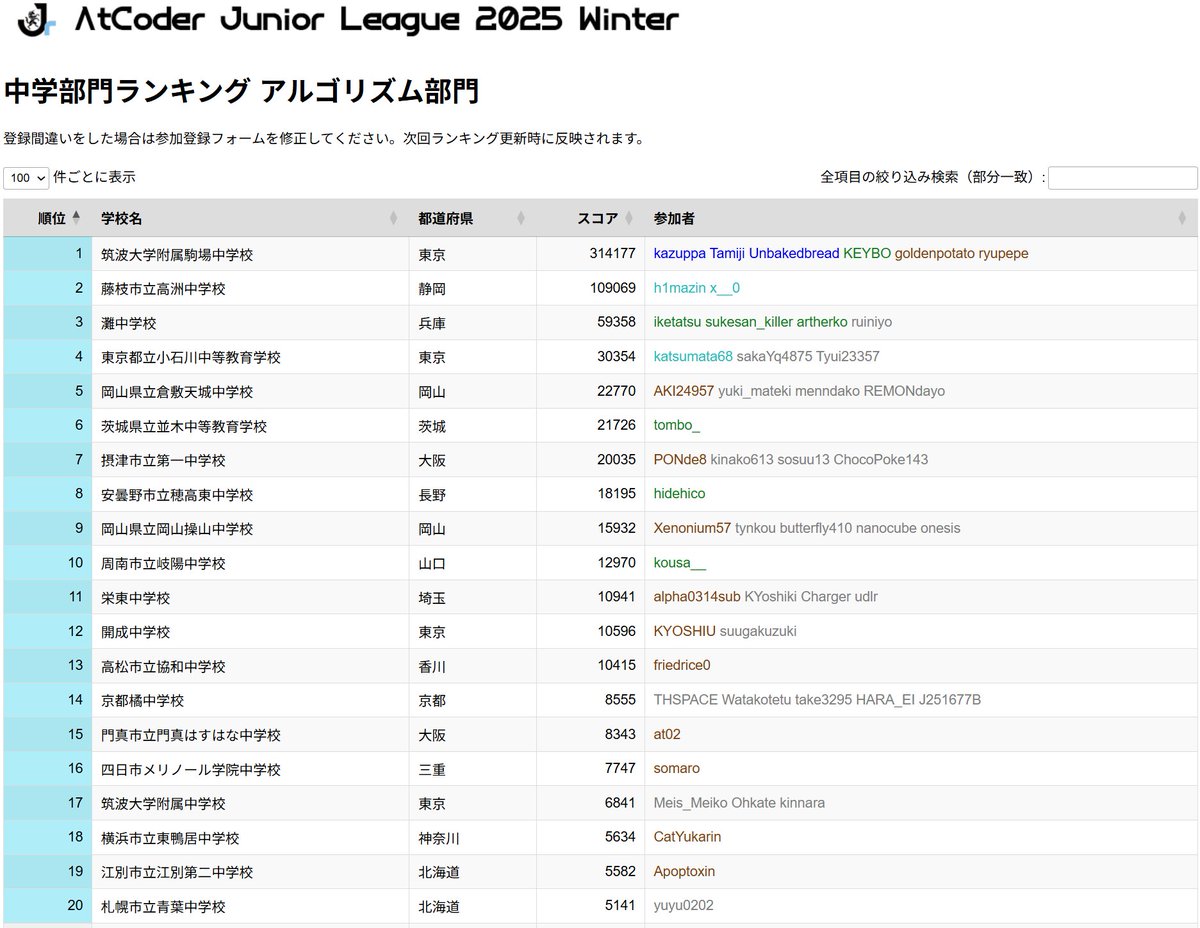Image resolution: width=1200 pixels, height=928 pixels.
Task: Focus the filter search input field
Action: (1122, 178)
